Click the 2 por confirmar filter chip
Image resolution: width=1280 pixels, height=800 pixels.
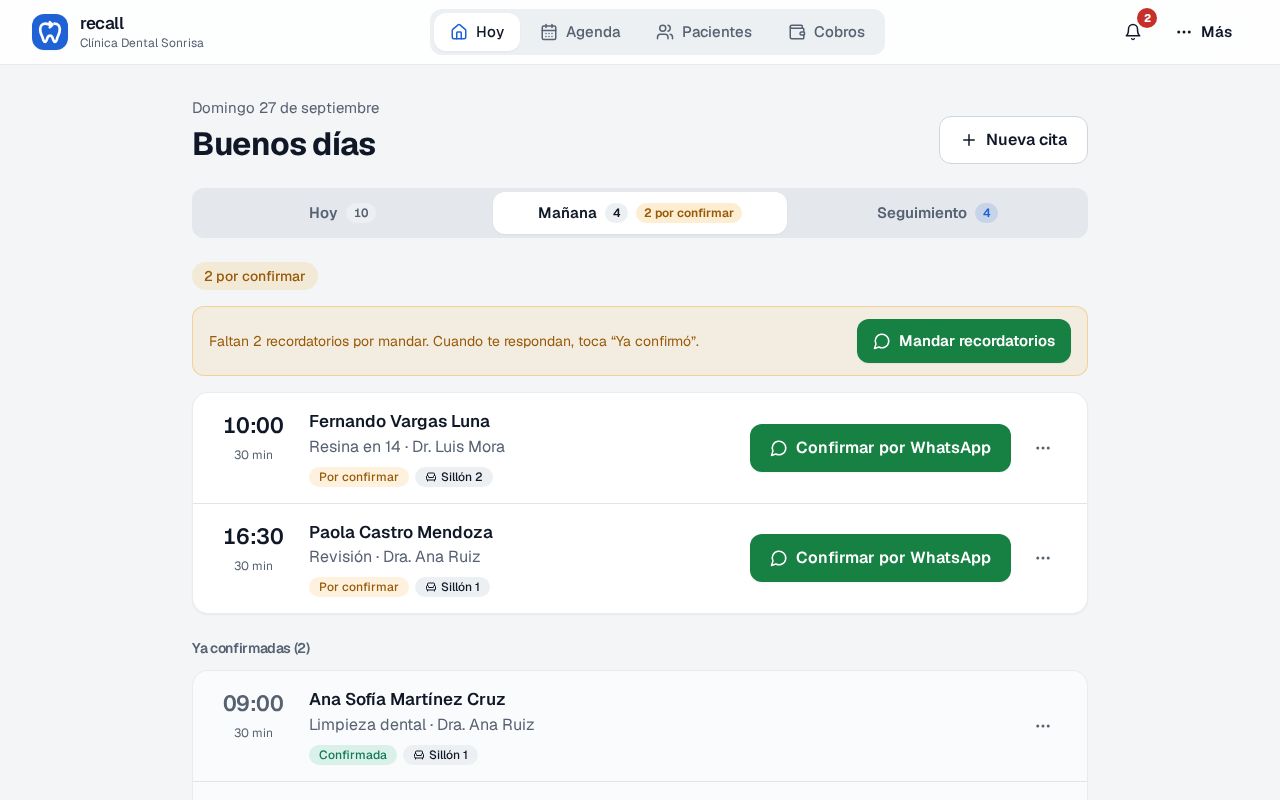click(x=255, y=276)
